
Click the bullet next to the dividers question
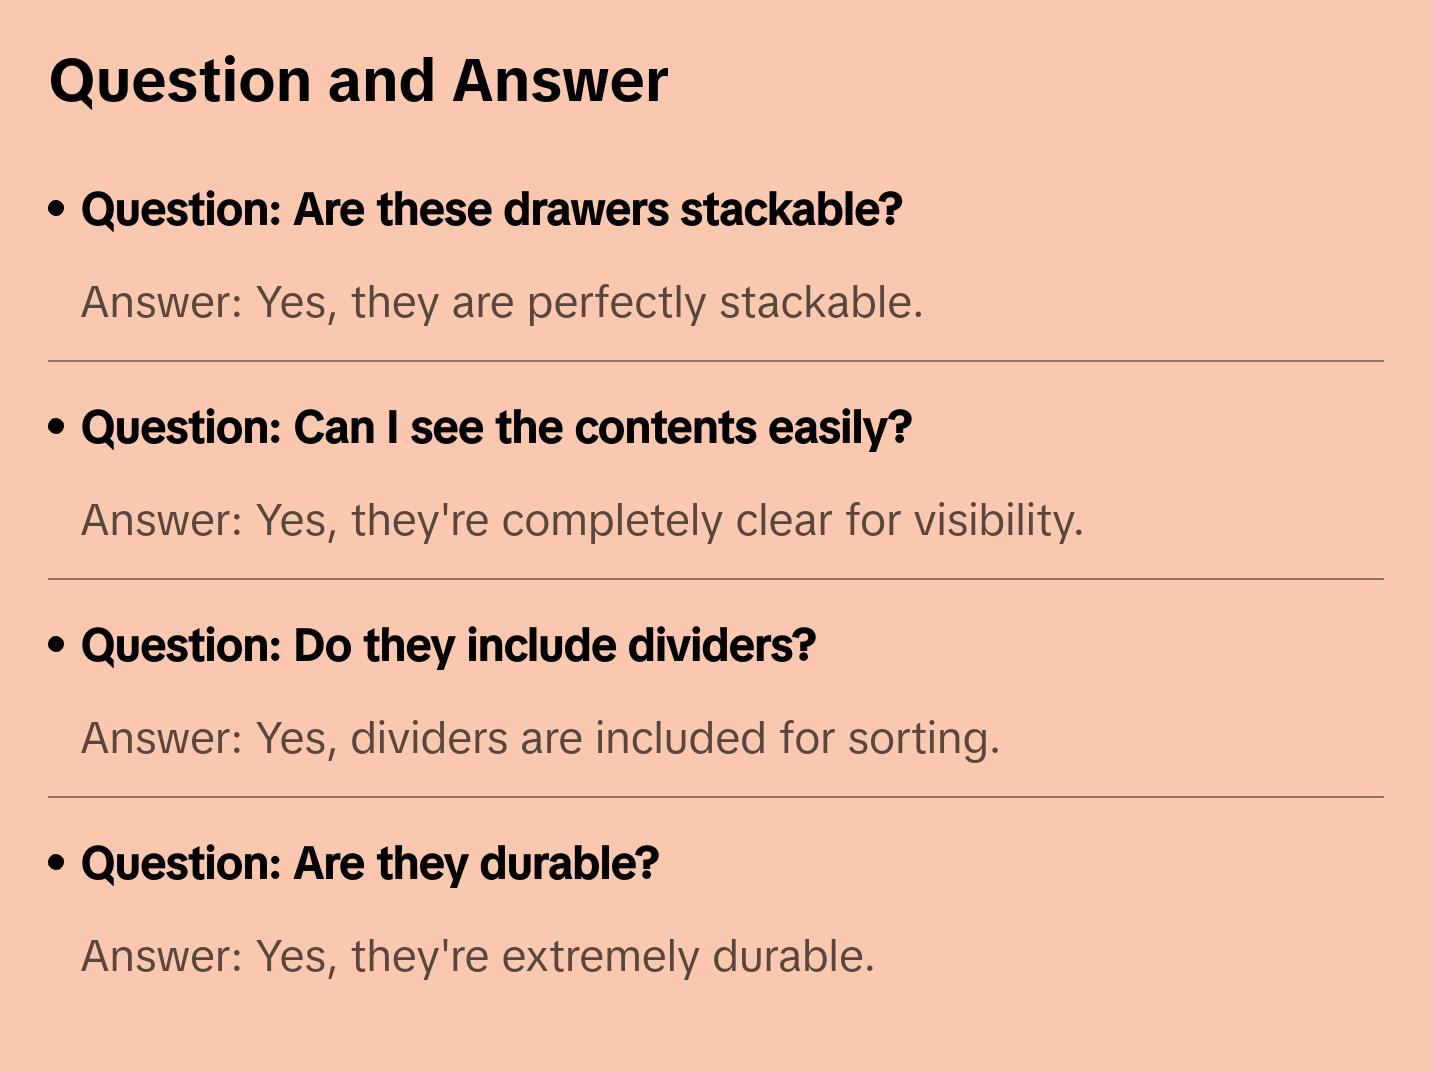pos(57,646)
